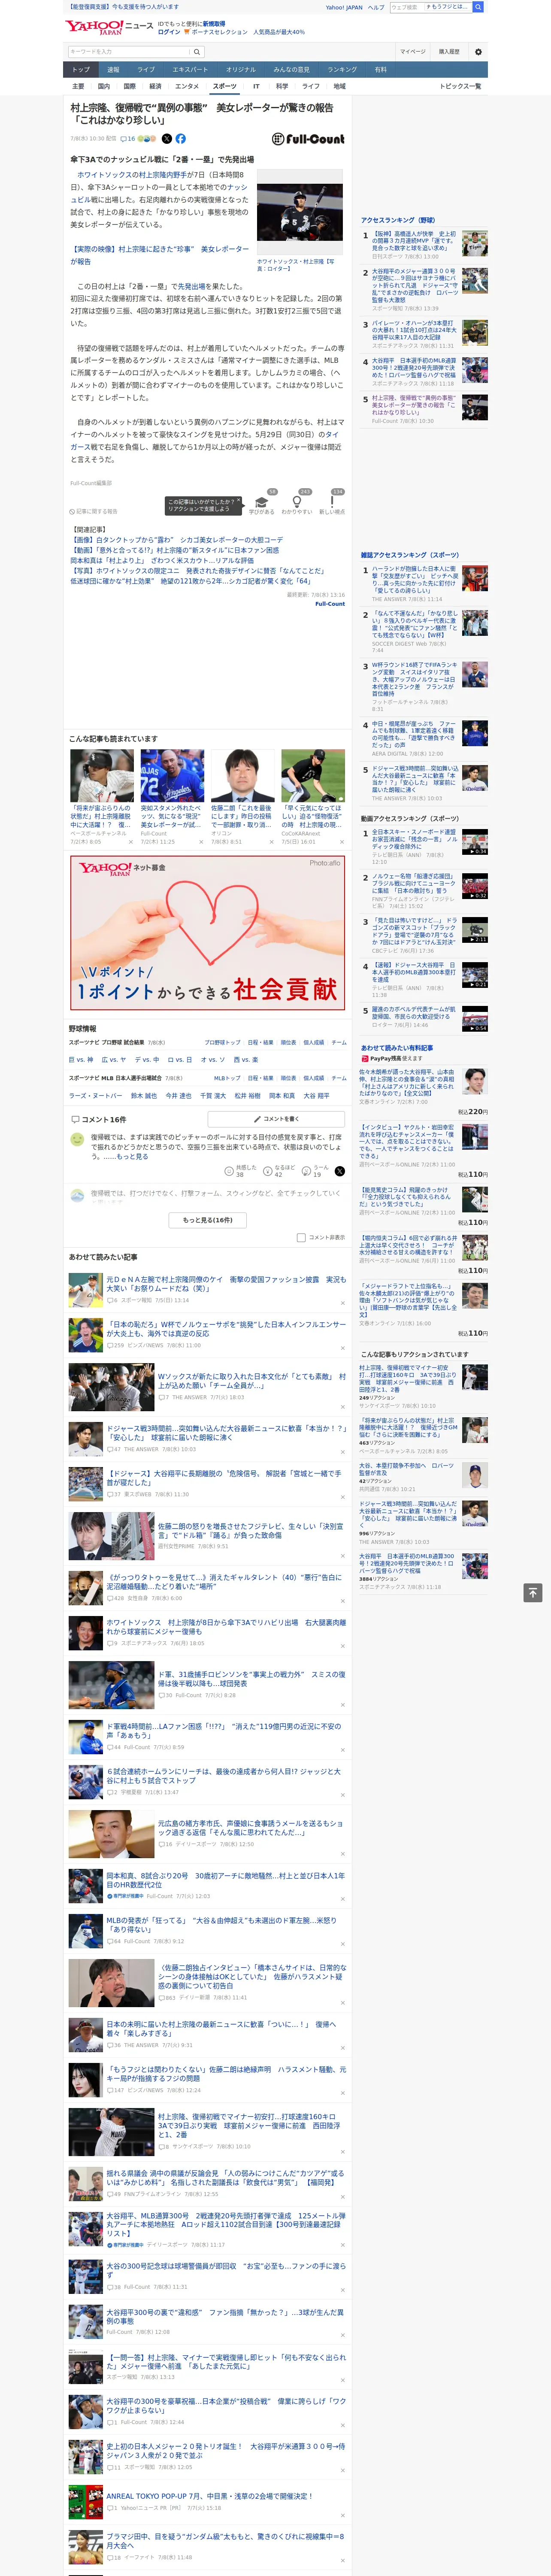Open the ライフ category

point(311,86)
